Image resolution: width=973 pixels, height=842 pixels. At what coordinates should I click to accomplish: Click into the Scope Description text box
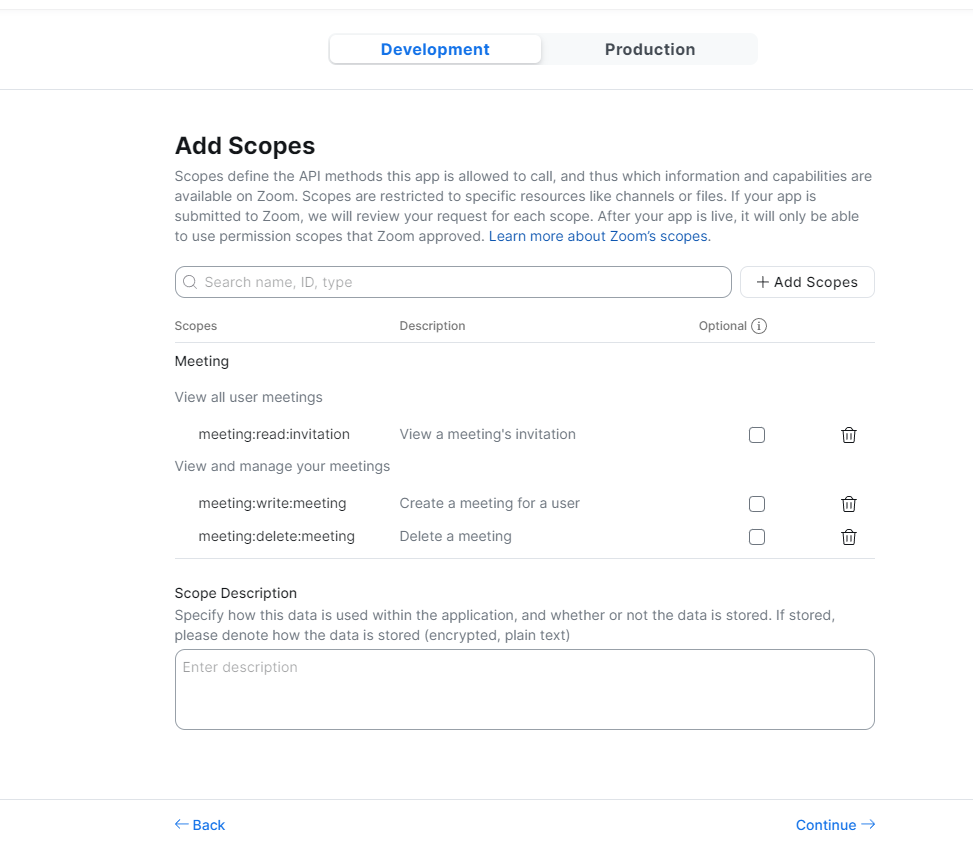pos(524,689)
